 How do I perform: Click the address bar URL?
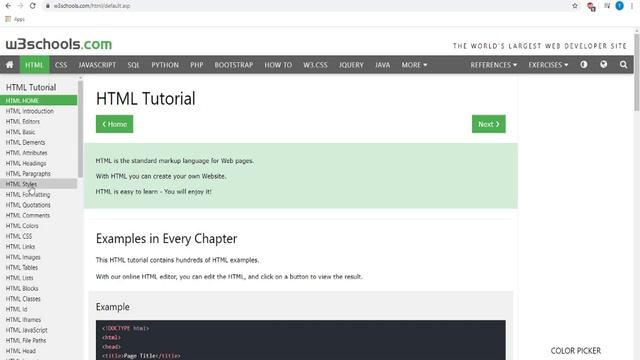click(x=92, y=6)
